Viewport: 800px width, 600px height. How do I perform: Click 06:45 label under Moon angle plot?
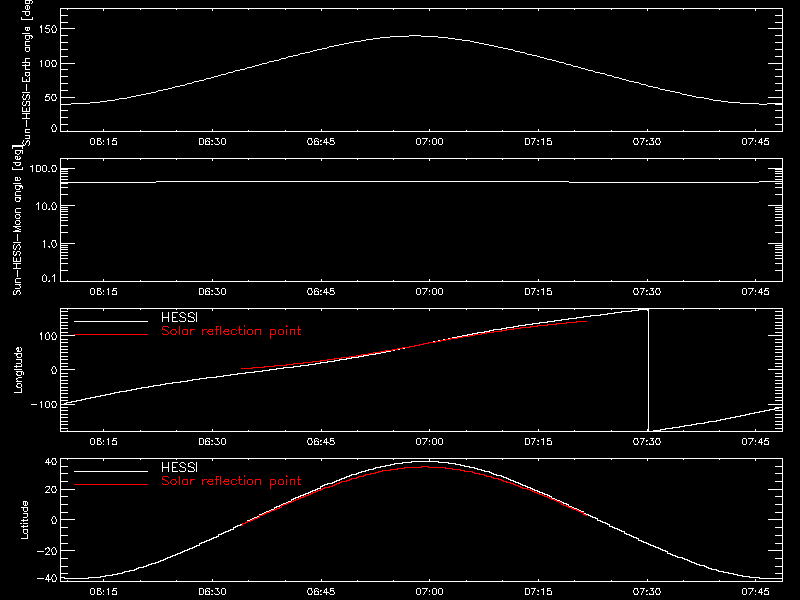tap(321, 292)
